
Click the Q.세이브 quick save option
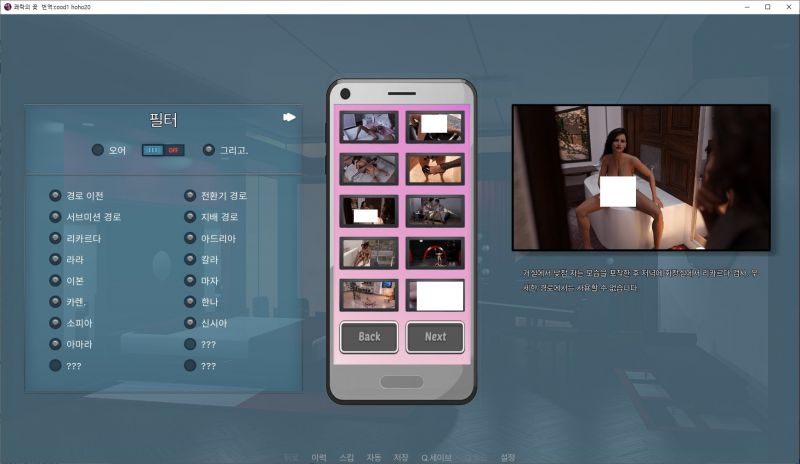[436, 457]
